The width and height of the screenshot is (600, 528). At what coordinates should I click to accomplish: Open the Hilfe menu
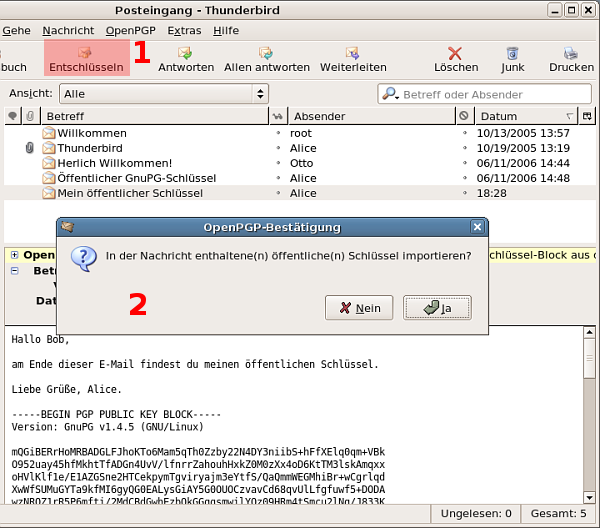pos(226,30)
